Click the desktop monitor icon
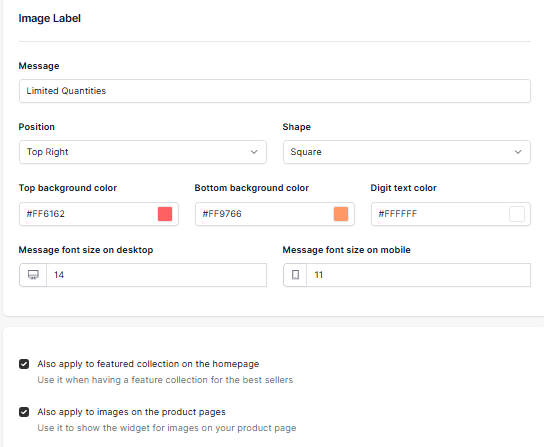Screen dimensions: 544x447 coord(33,275)
